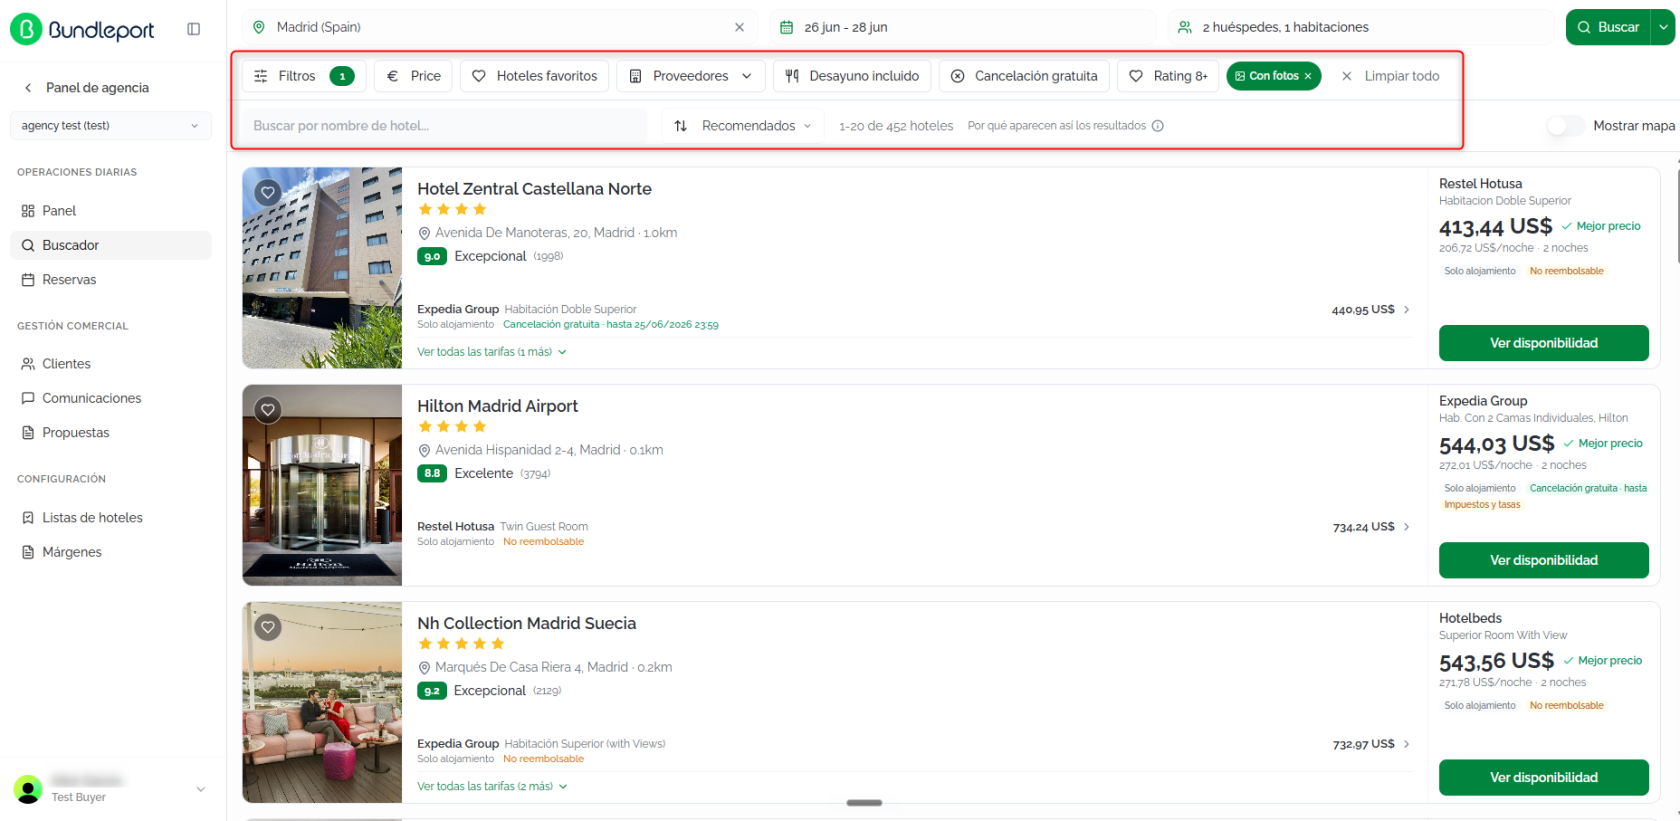Screen dimensions: 1680x821
Task: Open the 732,97 US$ Expedia rate arrow
Action: point(1407,744)
